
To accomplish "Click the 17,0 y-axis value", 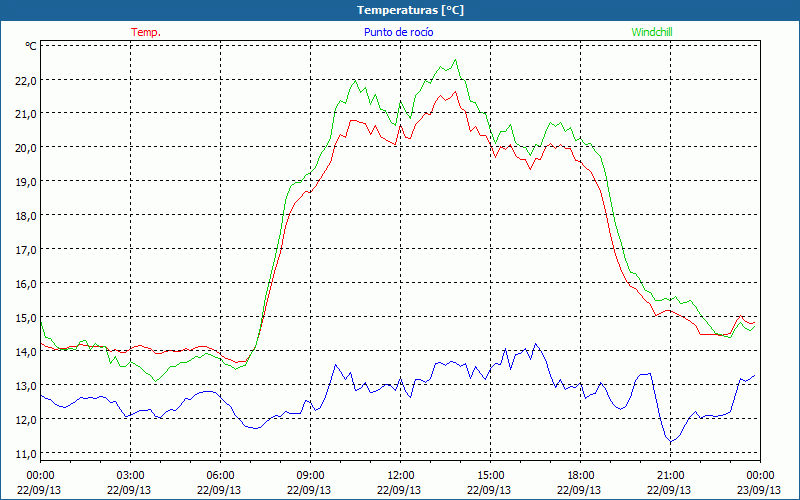I will point(26,249).
